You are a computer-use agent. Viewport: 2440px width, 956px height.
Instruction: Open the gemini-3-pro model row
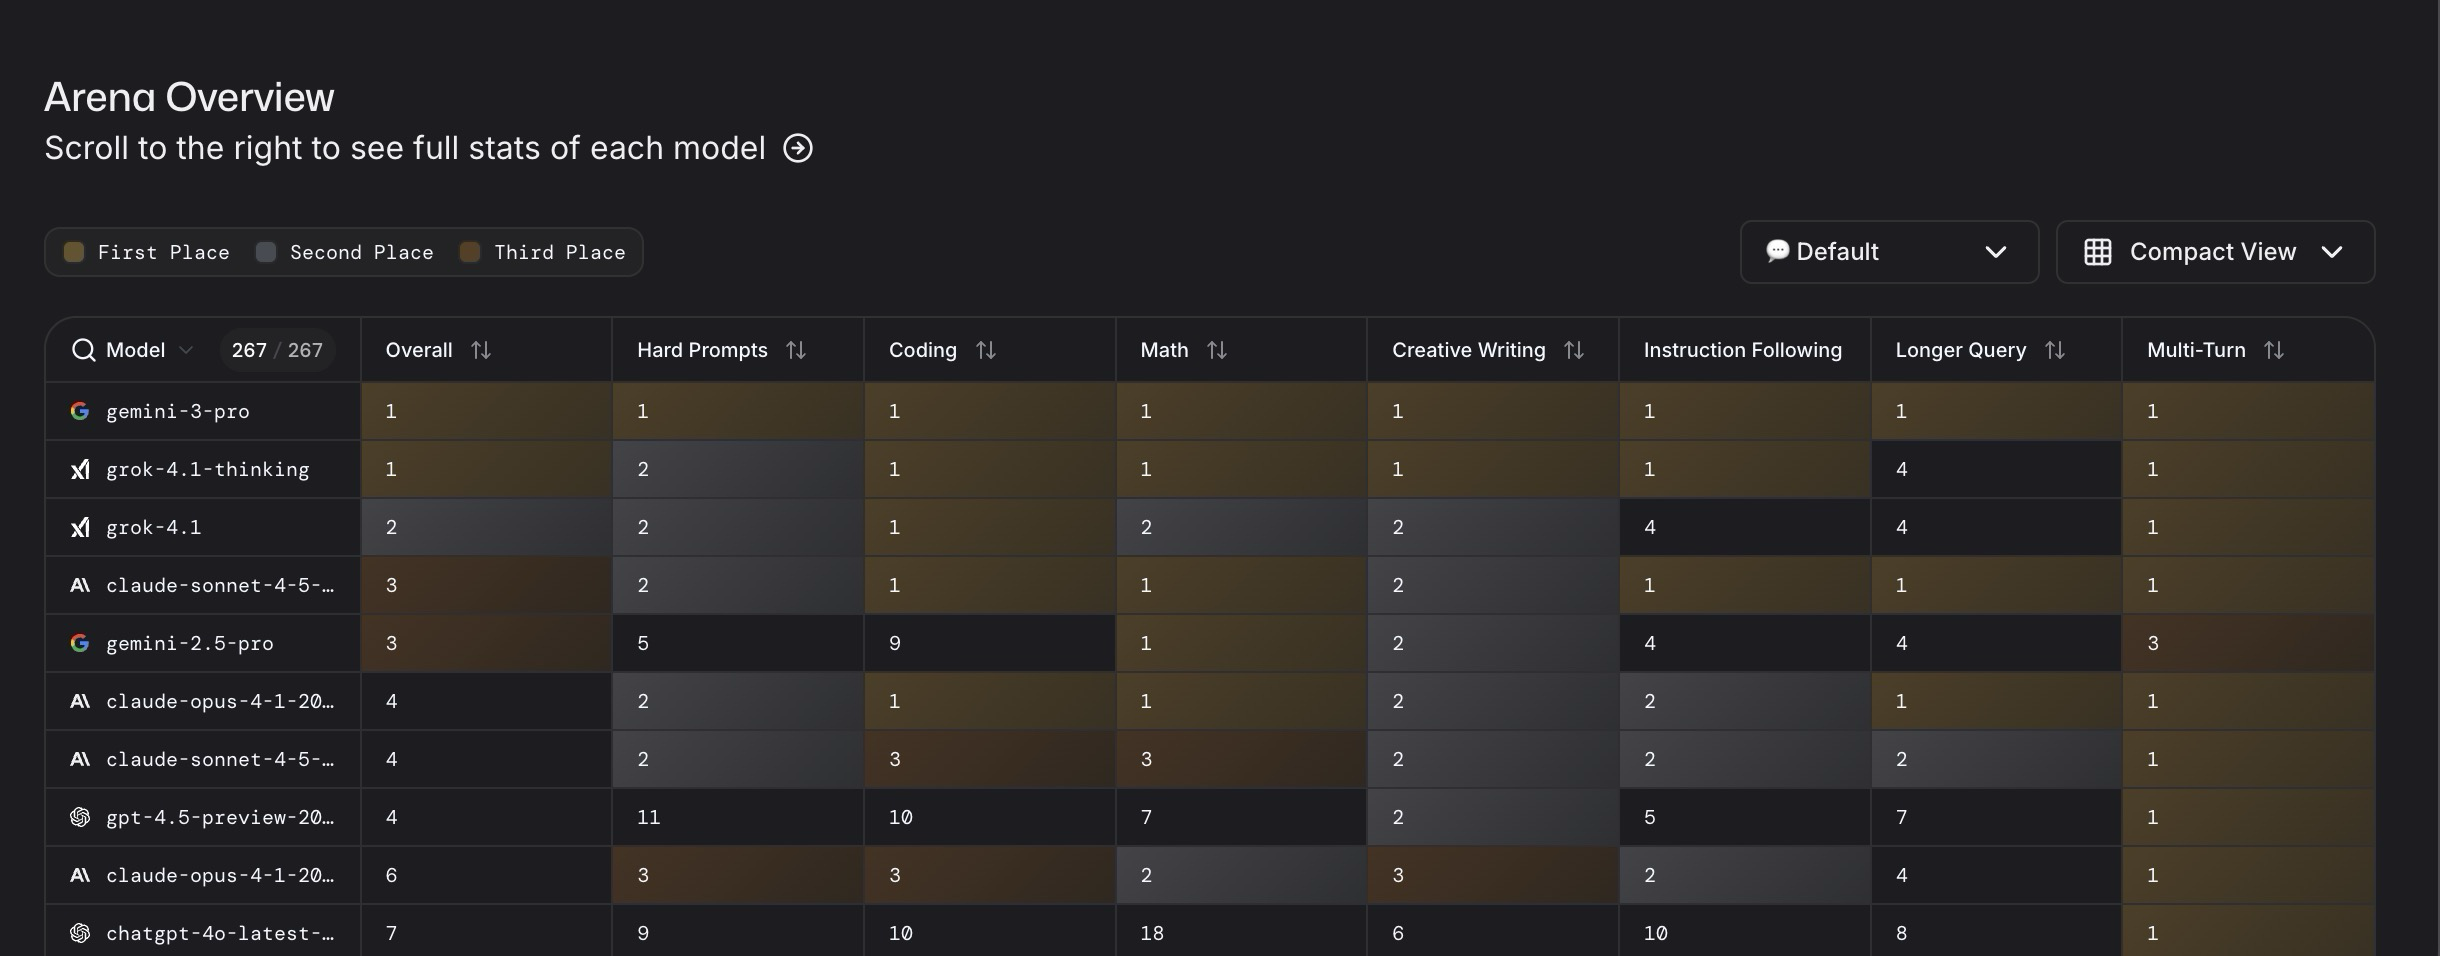pos(178,411)
